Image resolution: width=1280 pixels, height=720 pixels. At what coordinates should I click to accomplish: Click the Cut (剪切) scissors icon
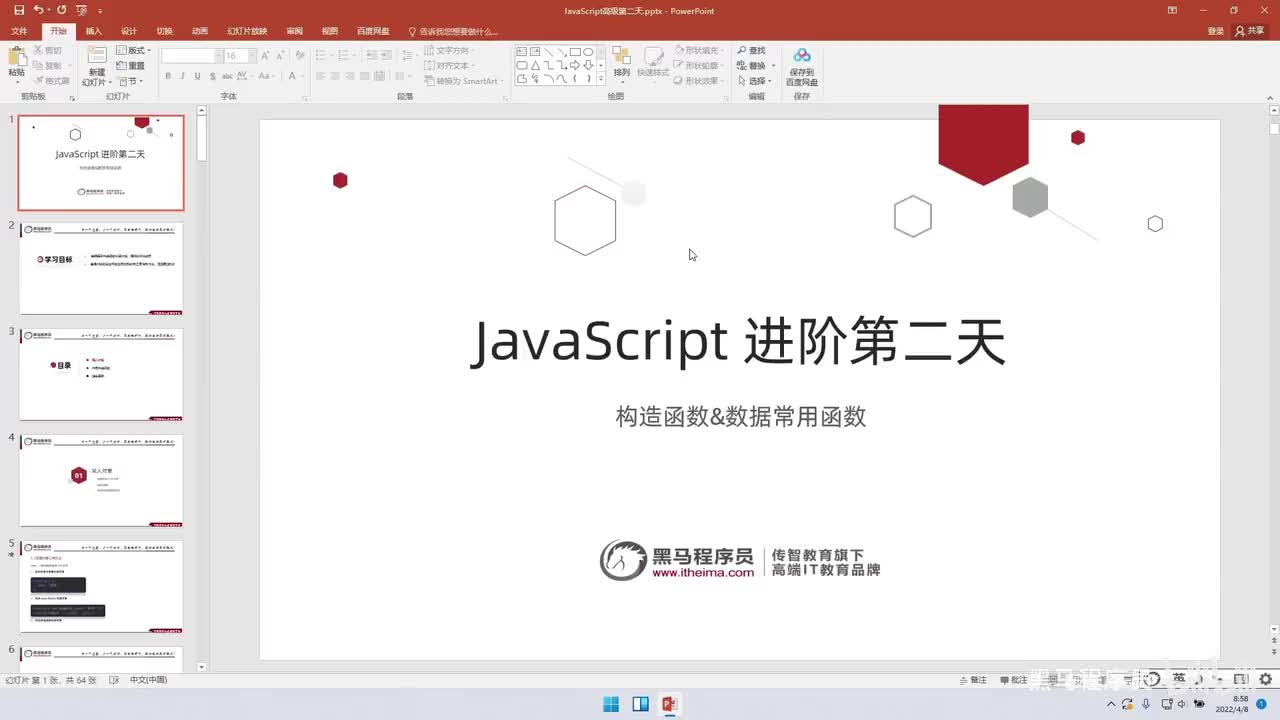click(38, 50)
